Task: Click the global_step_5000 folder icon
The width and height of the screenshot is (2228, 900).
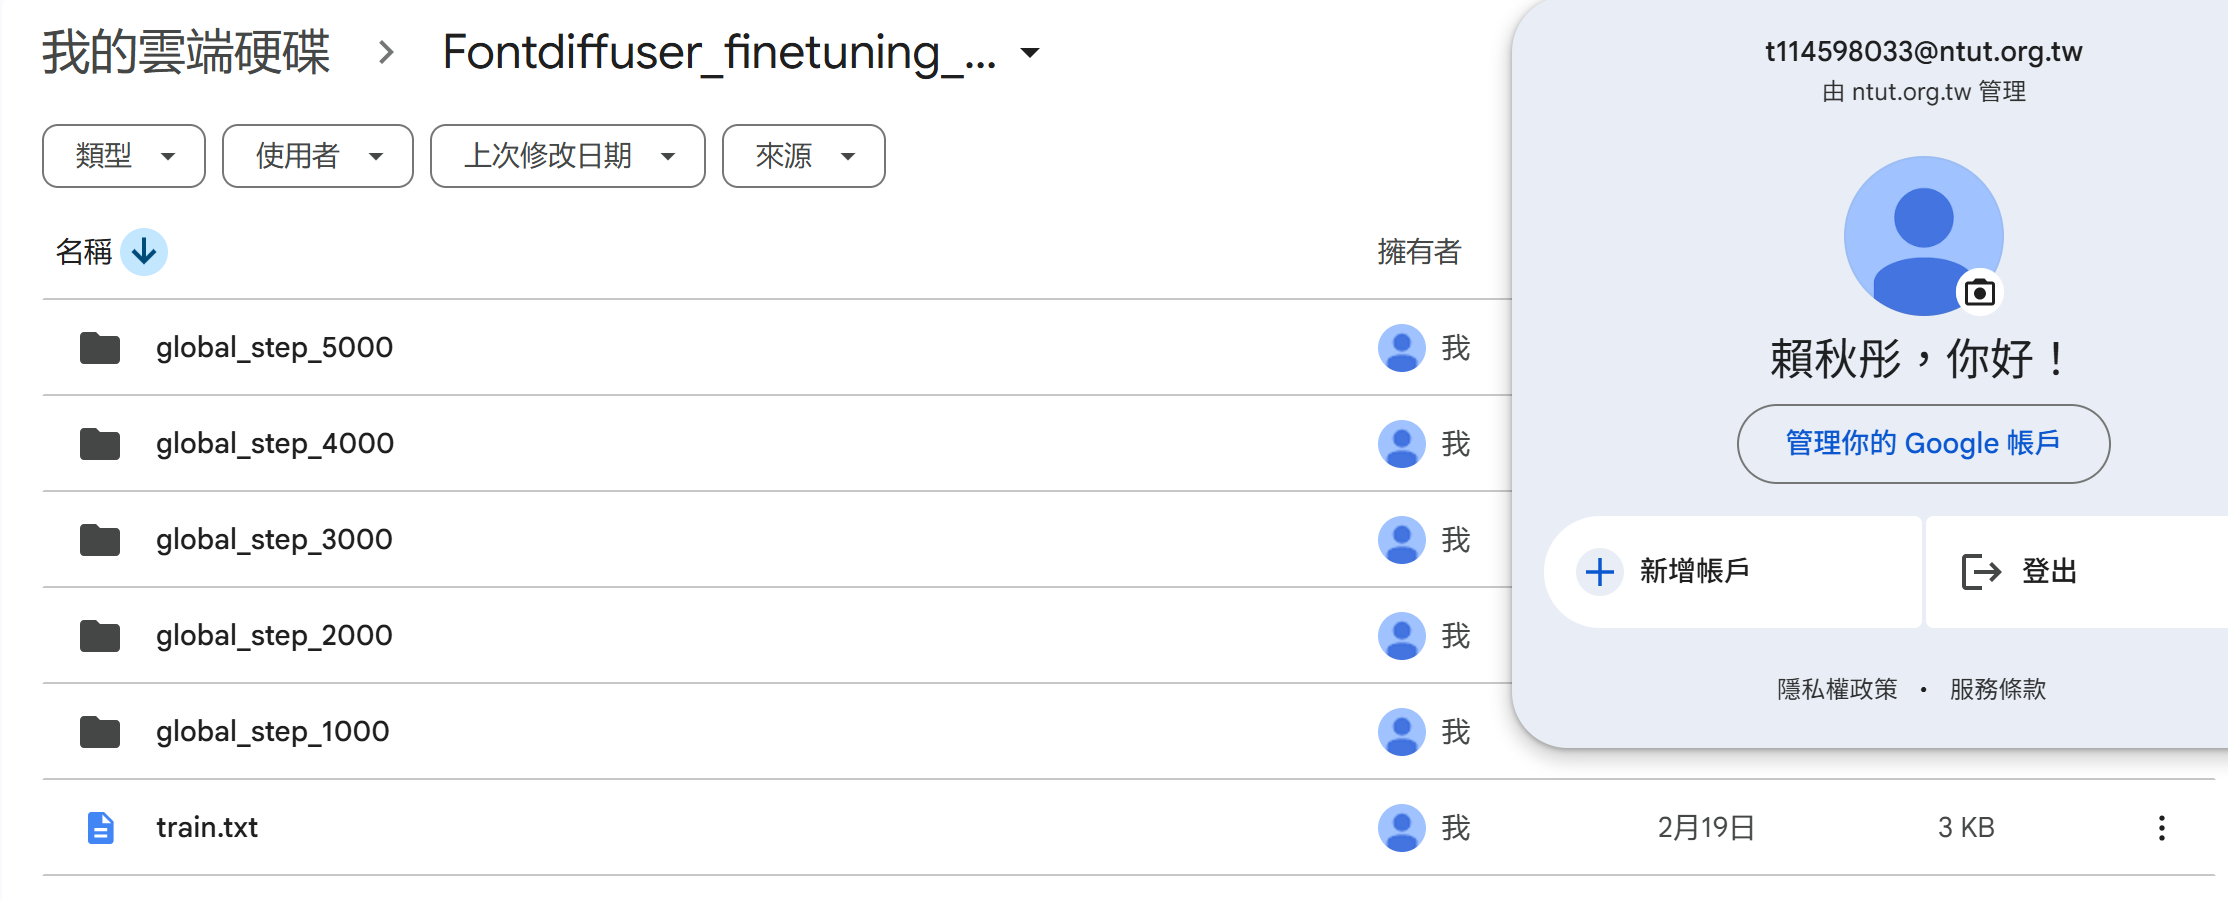Action: pos(100,348)
